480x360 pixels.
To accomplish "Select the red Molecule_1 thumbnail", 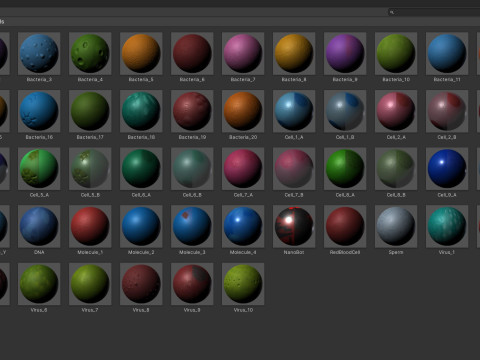I will [x=90, y=226].
